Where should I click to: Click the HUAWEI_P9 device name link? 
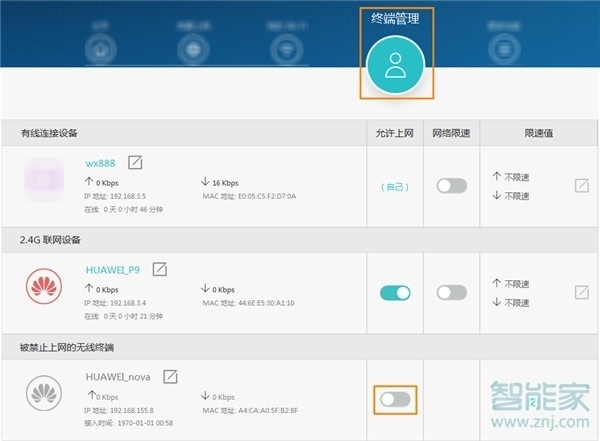[x=112, y=270]
